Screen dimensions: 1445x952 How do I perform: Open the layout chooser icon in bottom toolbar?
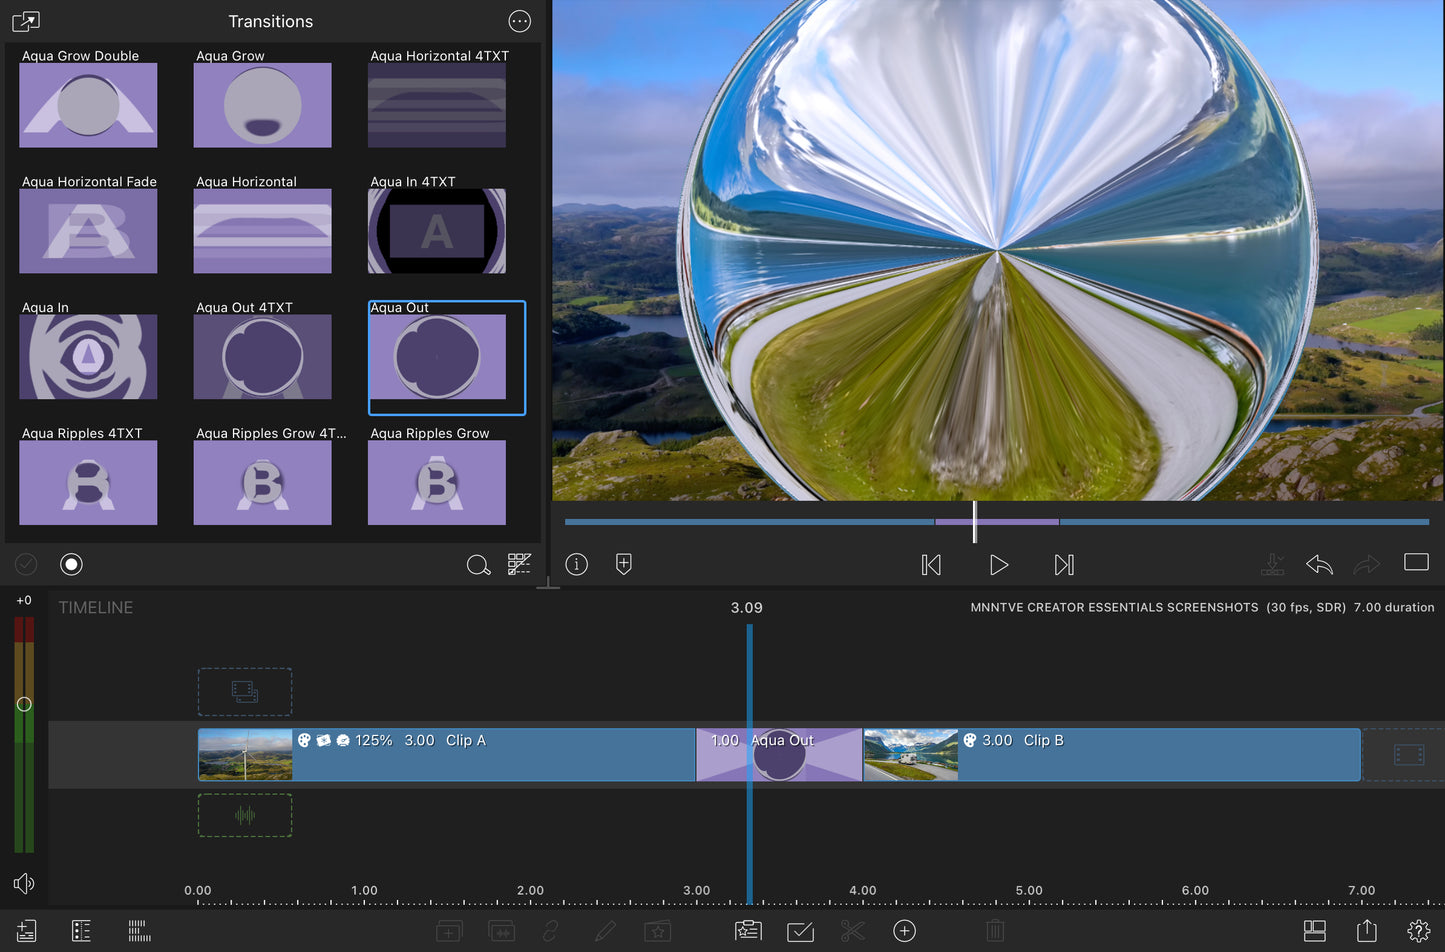tap(1314, 931)
